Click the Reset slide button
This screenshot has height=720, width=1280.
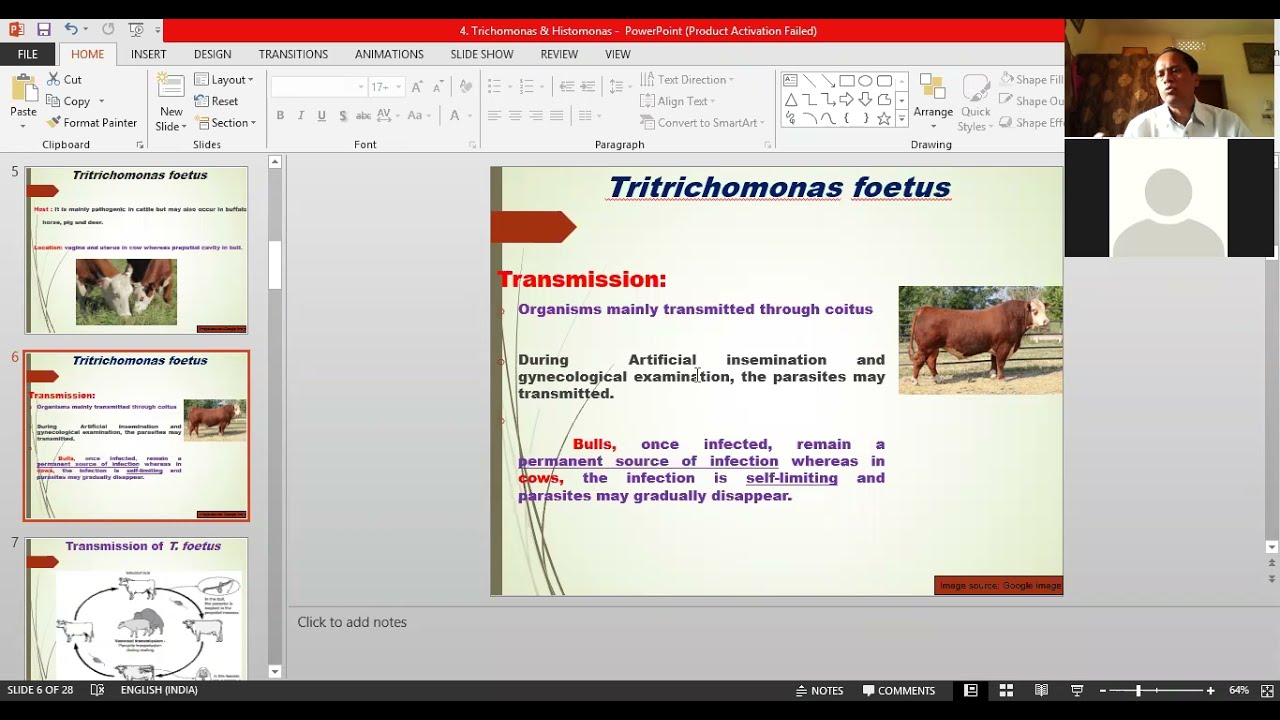click(217, 101)
